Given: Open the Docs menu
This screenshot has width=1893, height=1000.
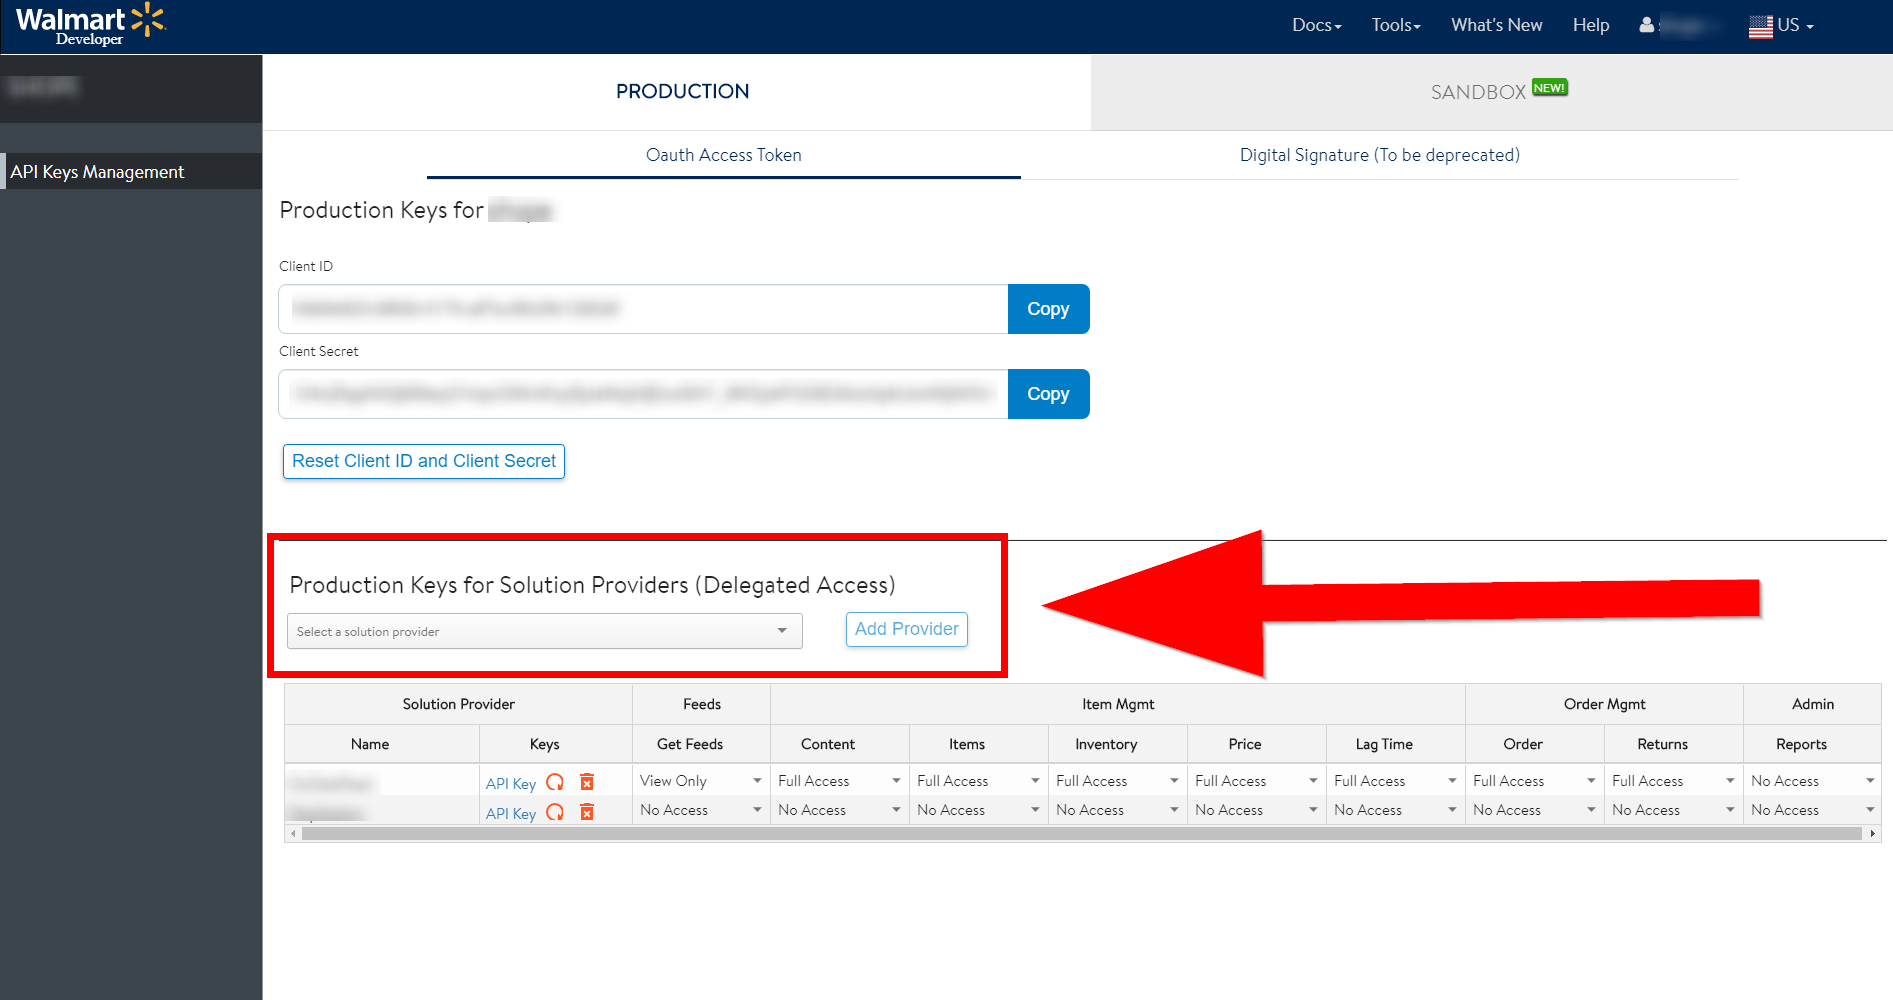Looking at the screenshot, I should (x=1316, y=25).
